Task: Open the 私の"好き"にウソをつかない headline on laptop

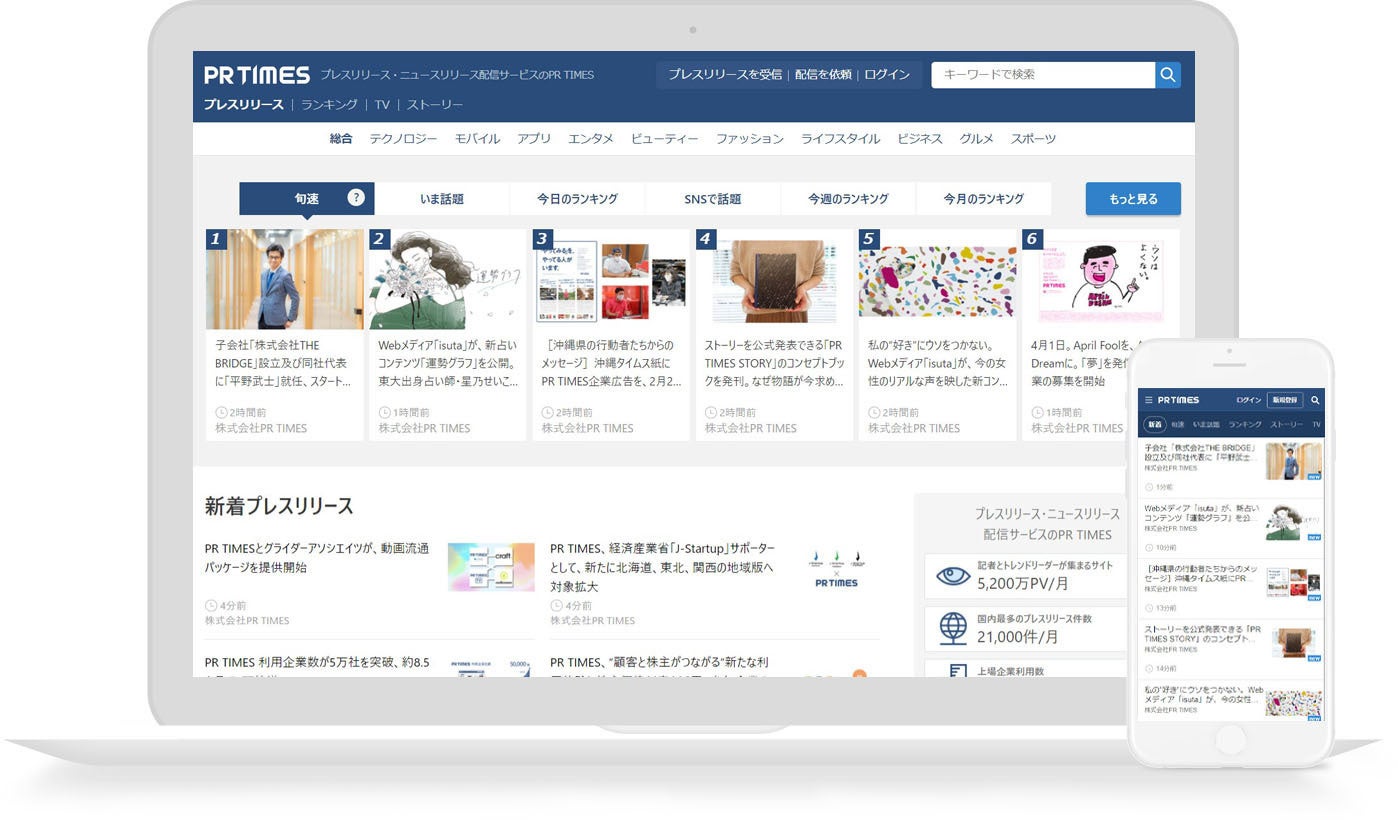Action: click(937, 363)
